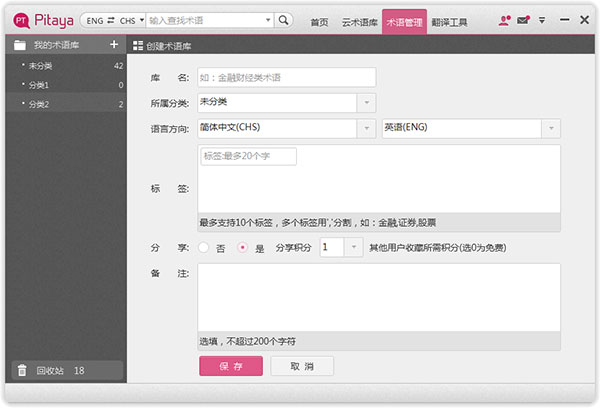Click the Pitaya logo icon
The width and height of the screenshot is (600, 408).
pyautogui.click(x=21, y=20)
